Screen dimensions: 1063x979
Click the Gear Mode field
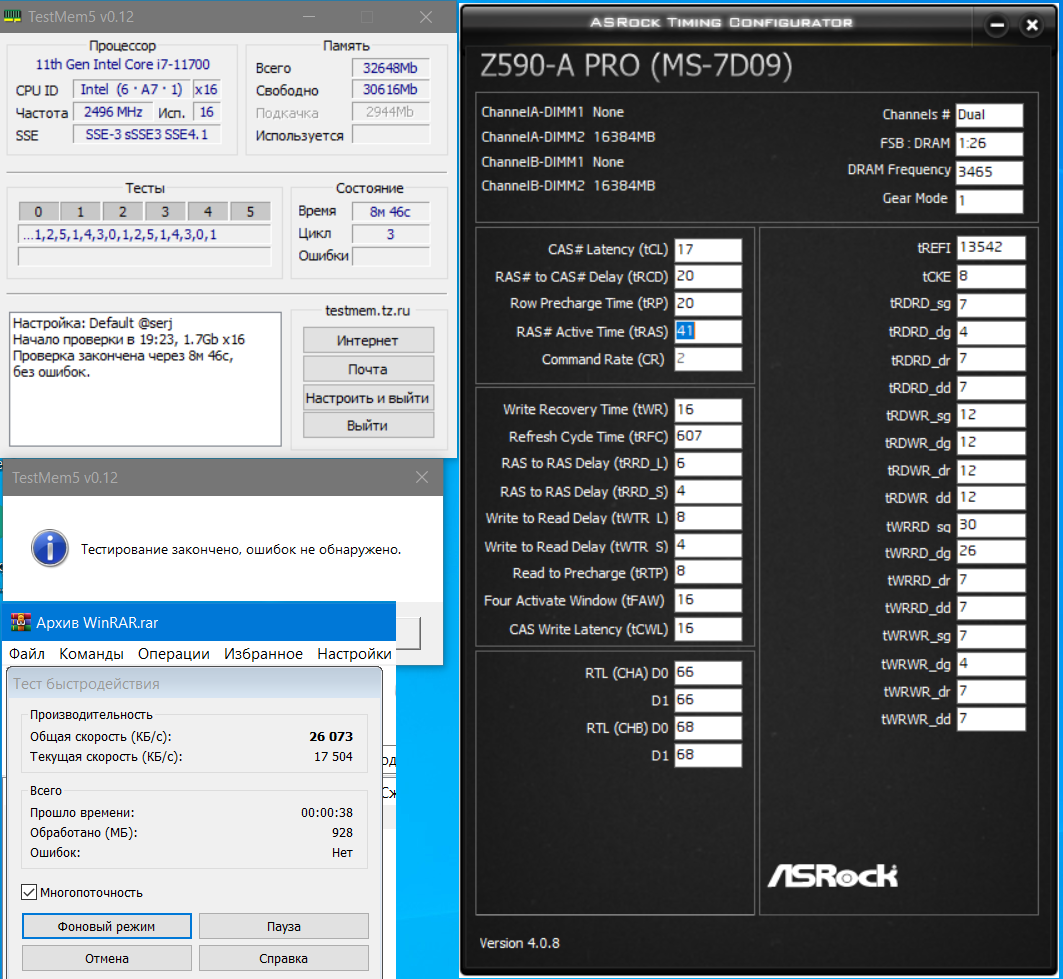(989, 201)
